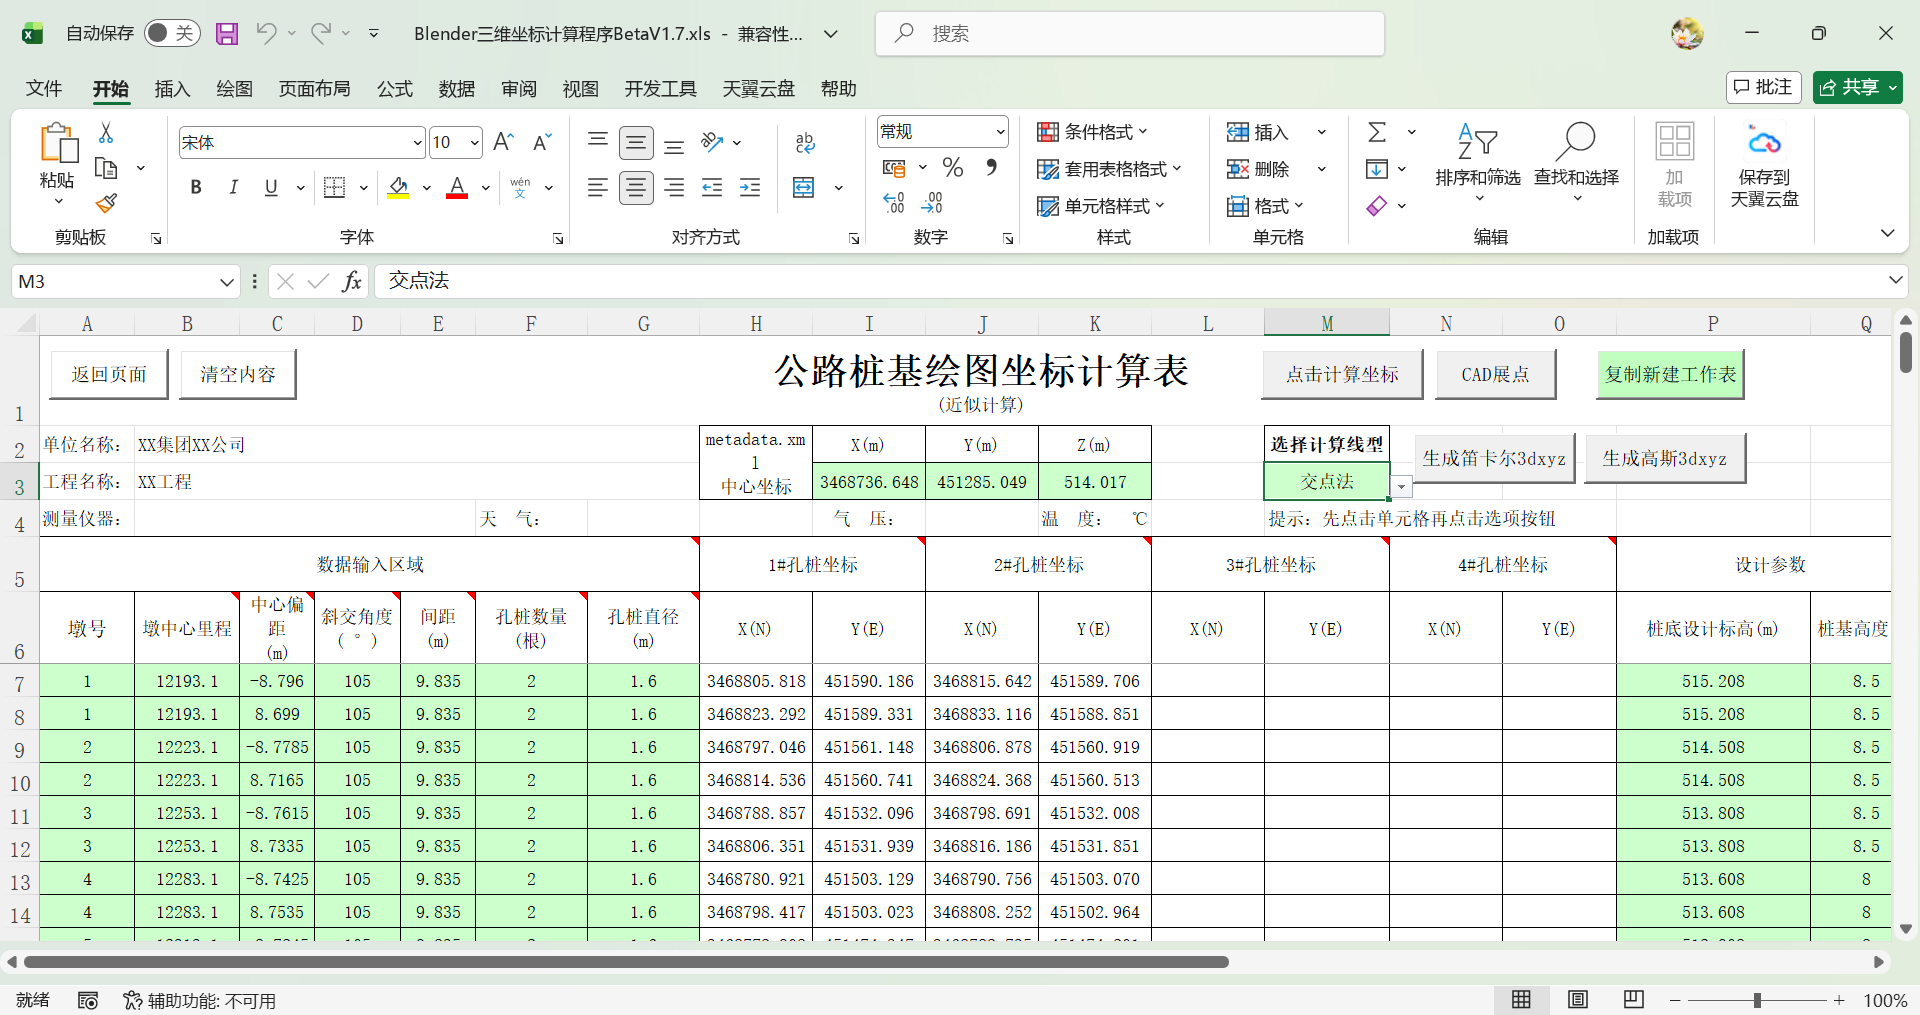Open the 数据 ribbon tab
1920x1015 pixels.
pyautogui.click(x=456, y=89)
